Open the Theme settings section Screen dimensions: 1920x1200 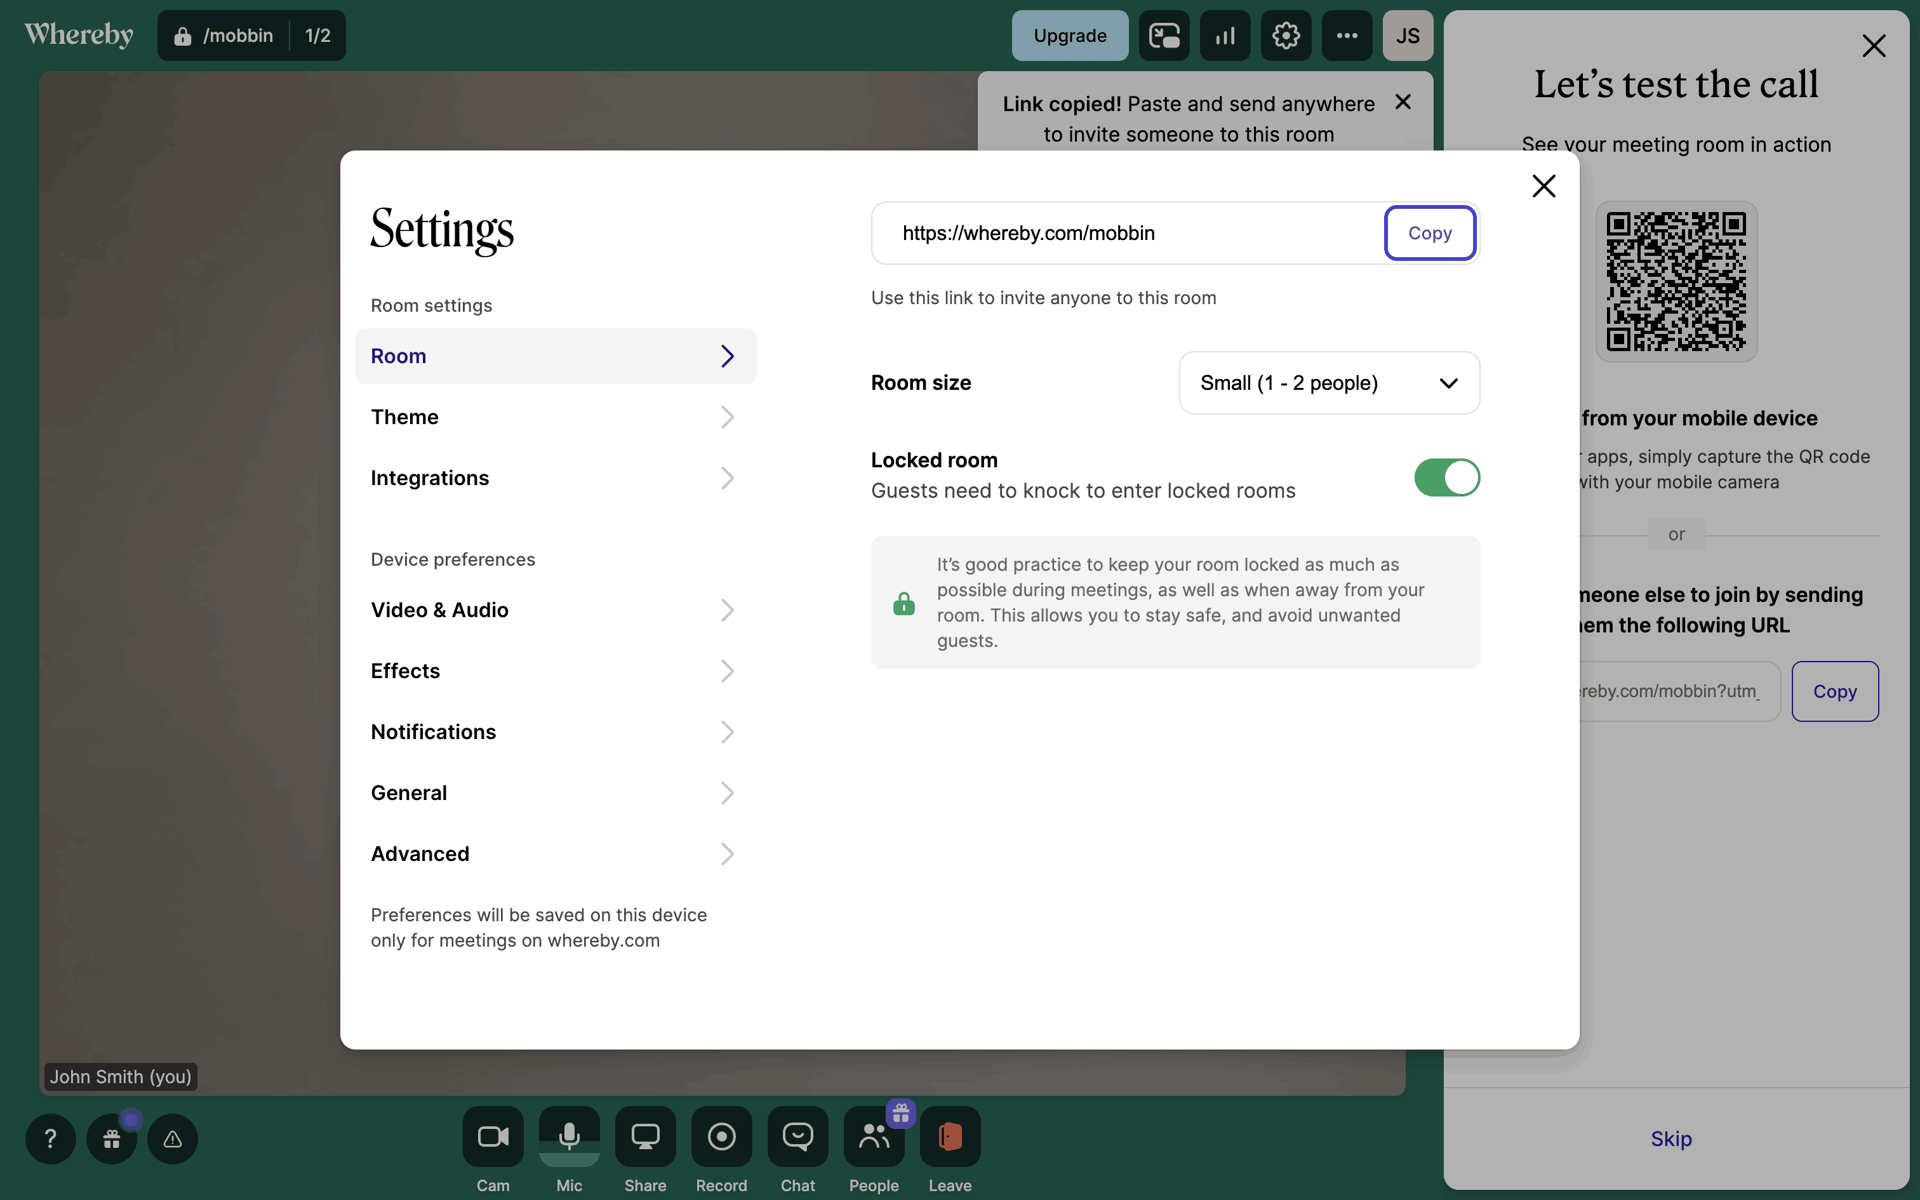(556, 417)
